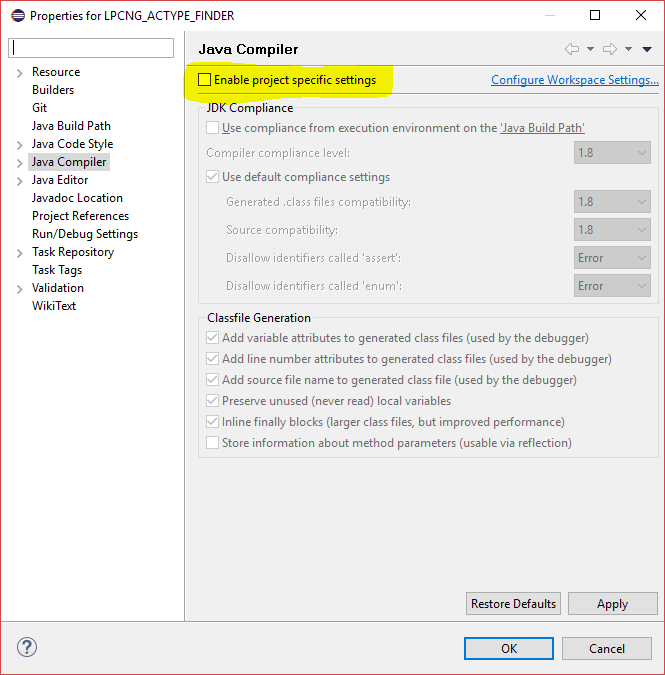Image resolution: width=665 pixels, height=675 pixels.
Task: Expand the Resource tree node
Action: (x=19, y=72)
